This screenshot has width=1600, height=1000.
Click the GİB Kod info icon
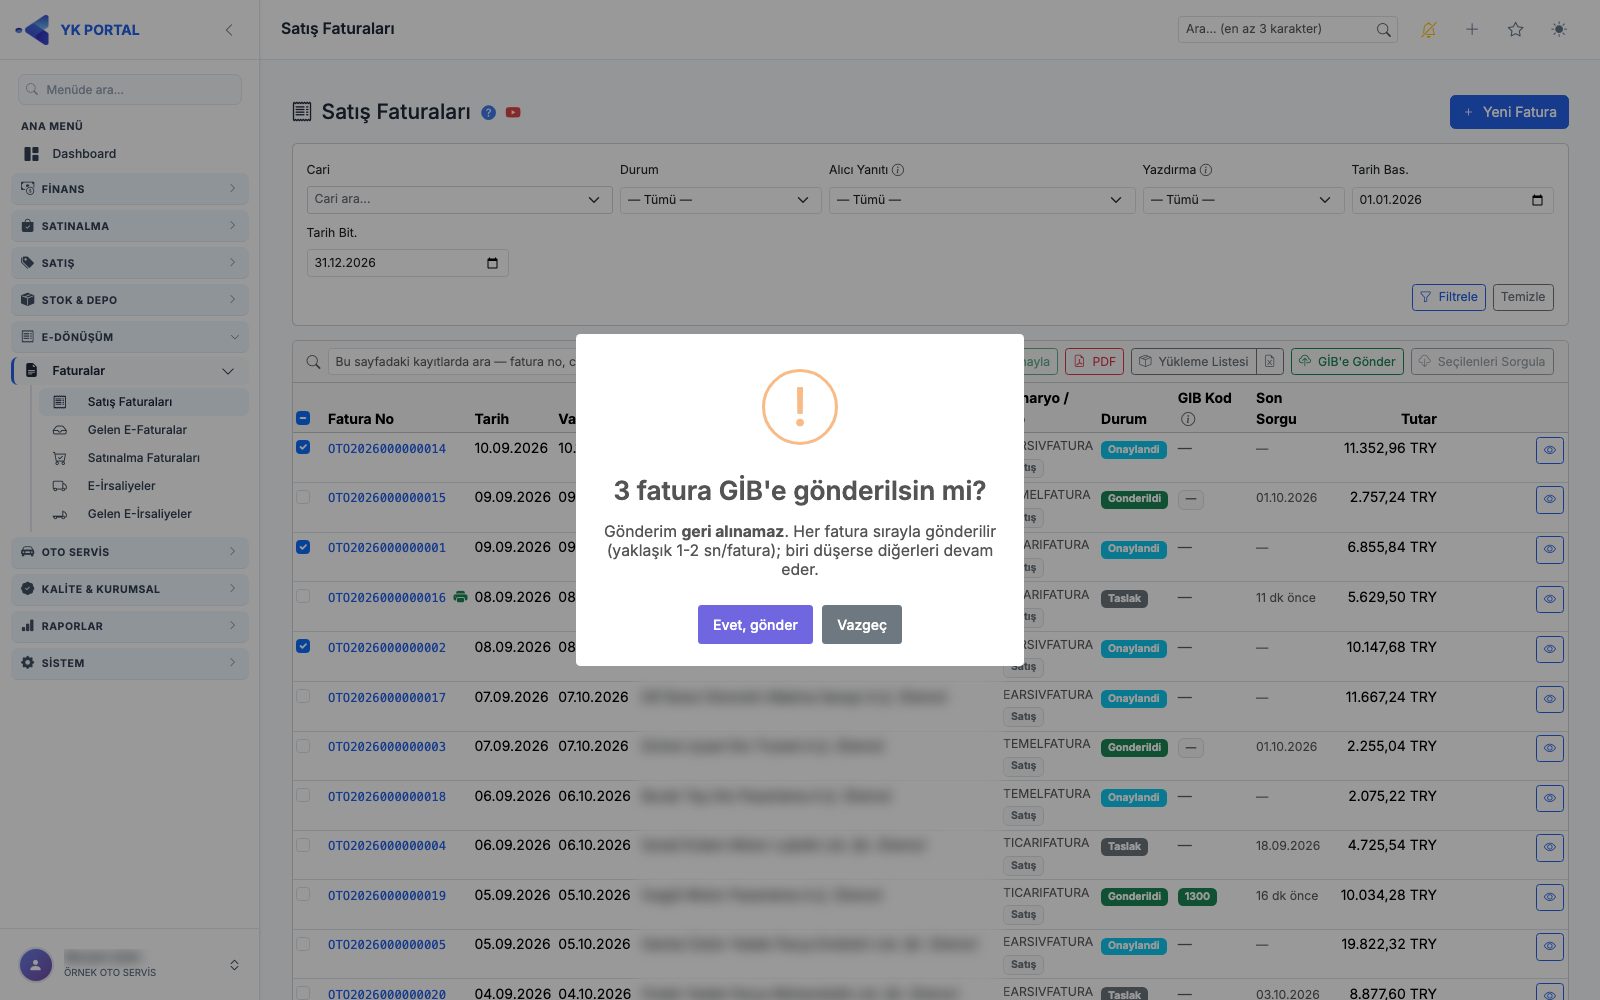(x=1188, y=419)
